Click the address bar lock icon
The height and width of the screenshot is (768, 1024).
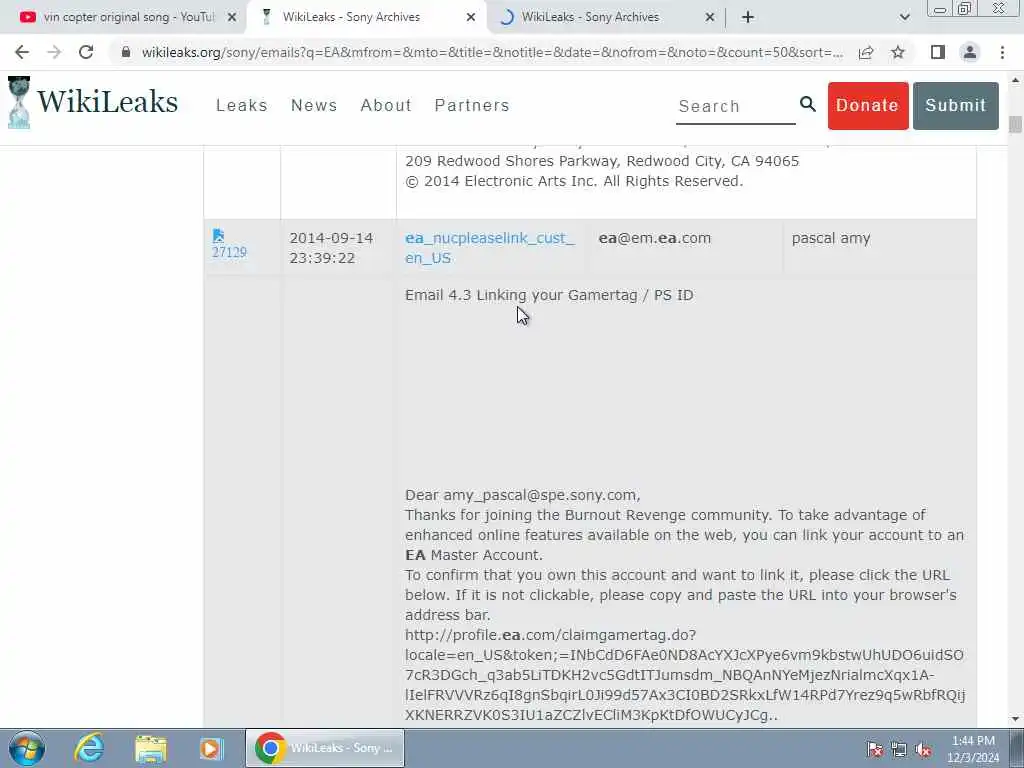click(x=126, y=52)
